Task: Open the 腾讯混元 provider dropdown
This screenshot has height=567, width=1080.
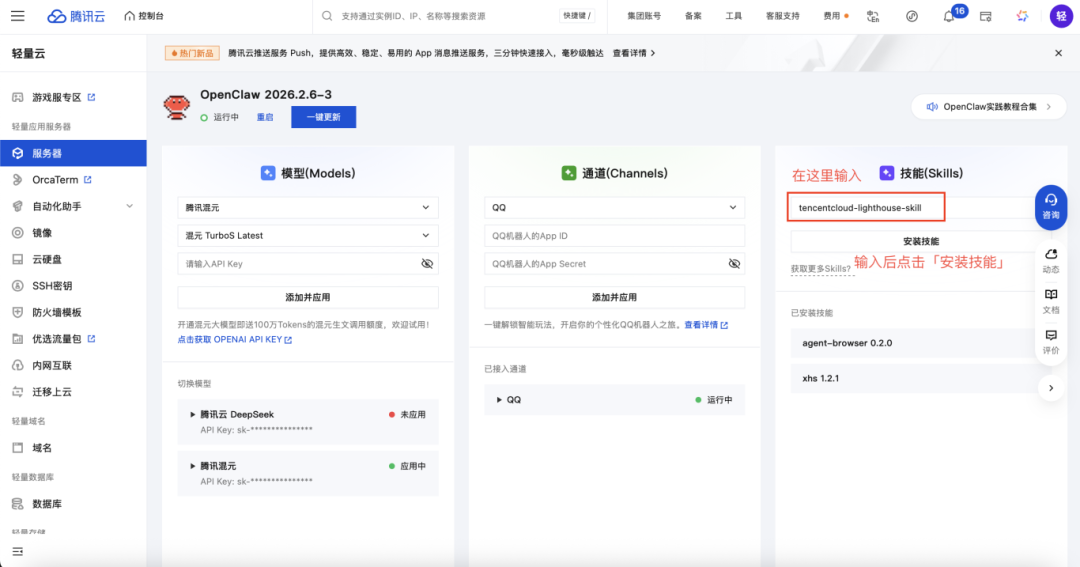Action: [308, 207]
